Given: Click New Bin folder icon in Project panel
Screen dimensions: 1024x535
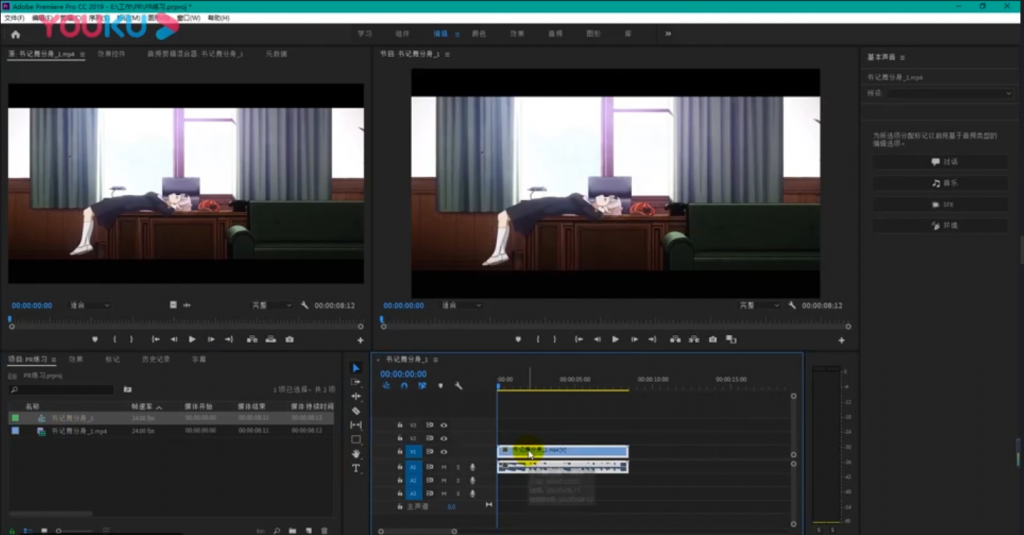Looking at the screenshot, I should coord(293,530).
